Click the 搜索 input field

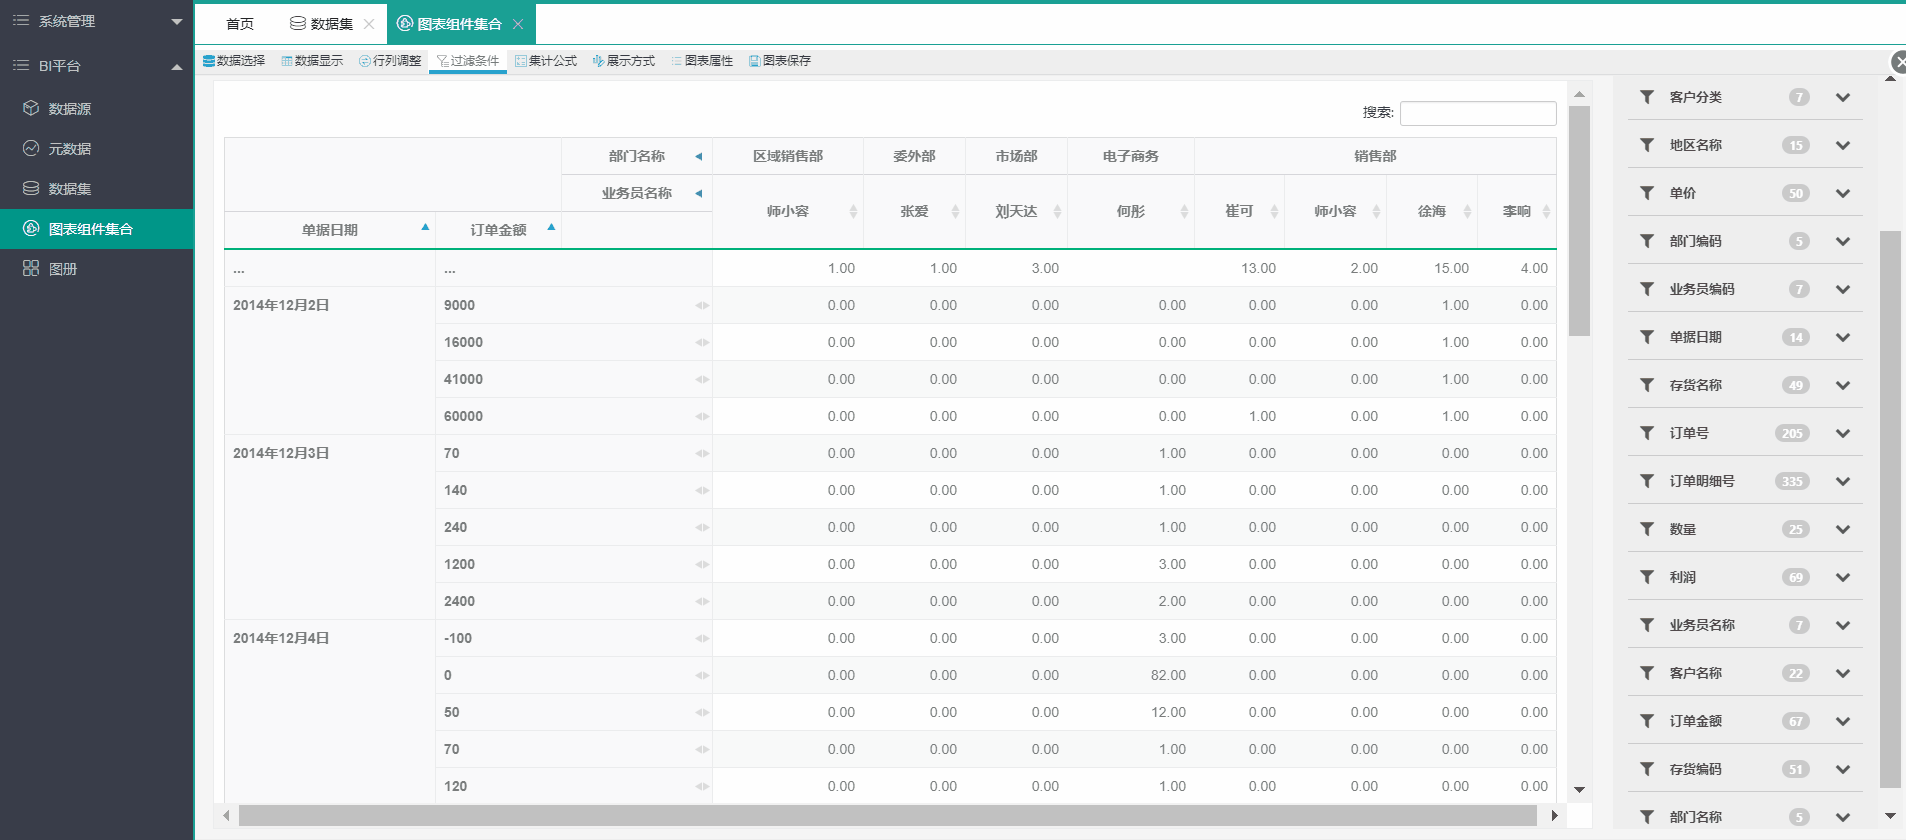[x=1477, y=113]
